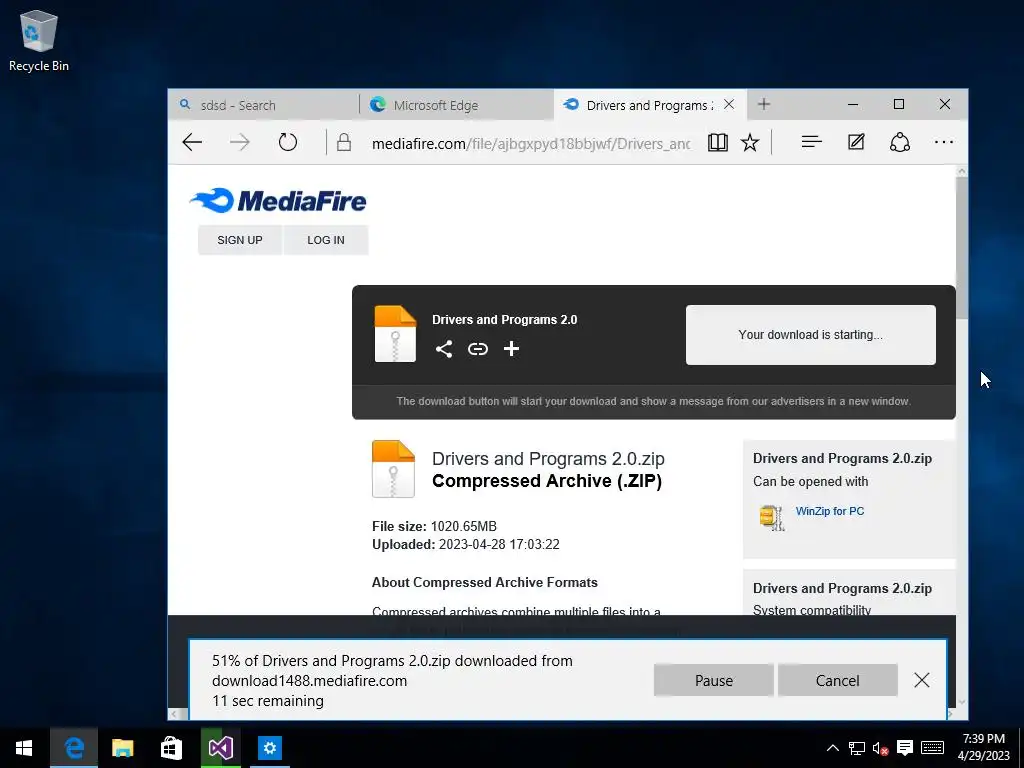Open the WinZip for PC link
1024x768 pixels.
(x=829, y=511)
